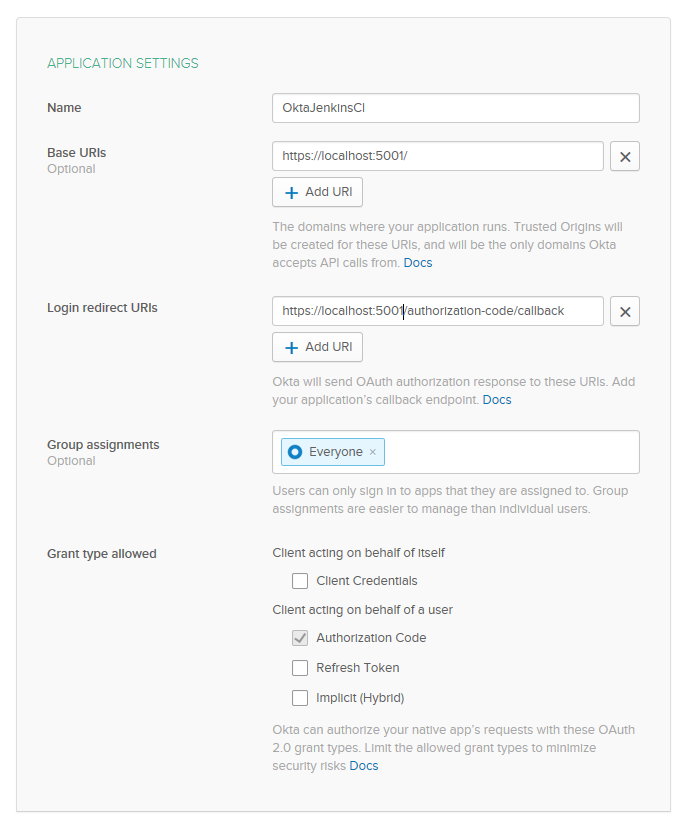The height and width of the screenshot is (821, 681).
Task: Toggle the Authorization Code checkbox
Action: coord(300,638)
